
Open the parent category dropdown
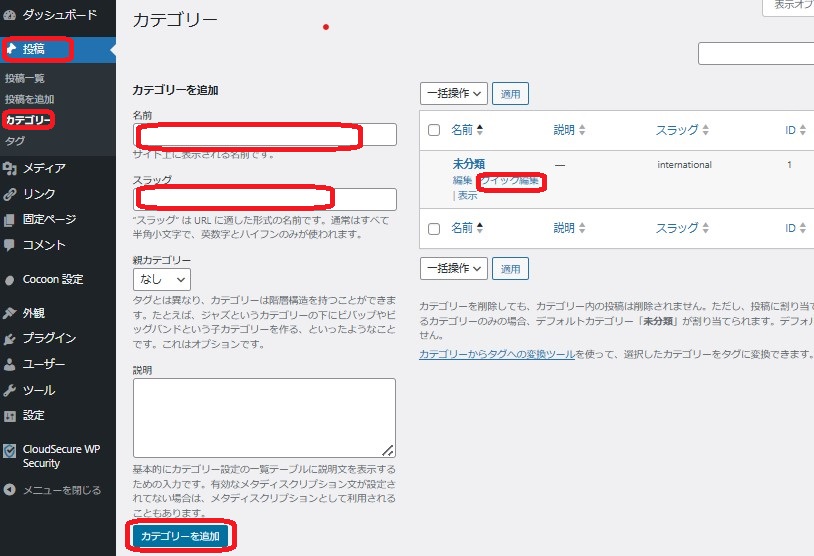161,280
